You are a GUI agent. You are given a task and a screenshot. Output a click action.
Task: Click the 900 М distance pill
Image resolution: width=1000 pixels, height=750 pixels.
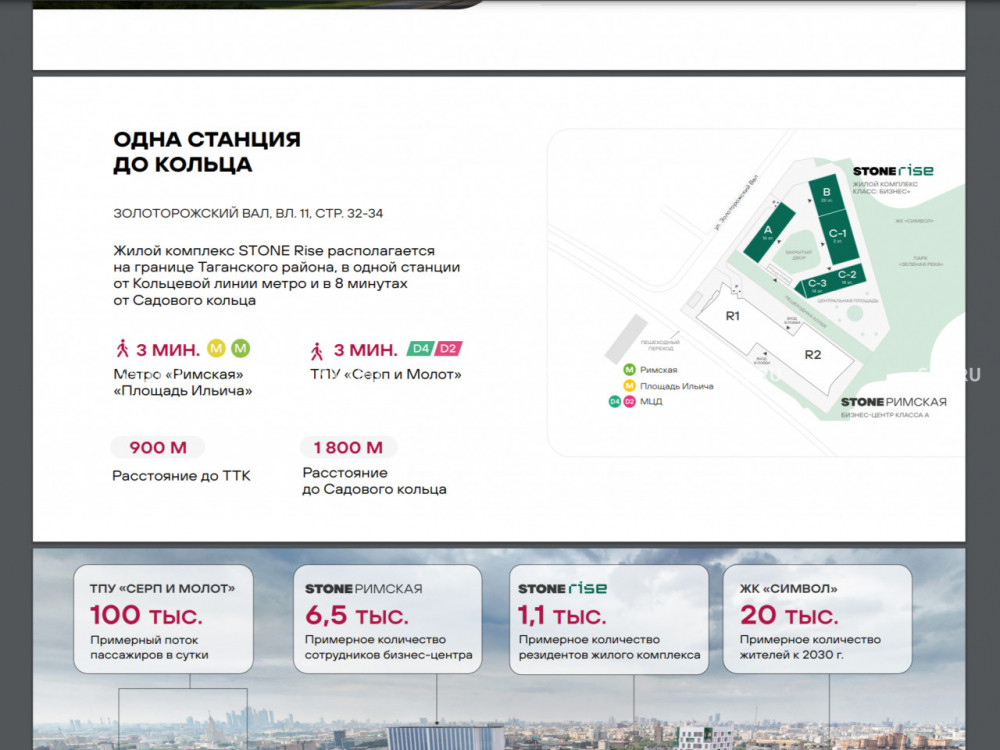coord(157,447)
